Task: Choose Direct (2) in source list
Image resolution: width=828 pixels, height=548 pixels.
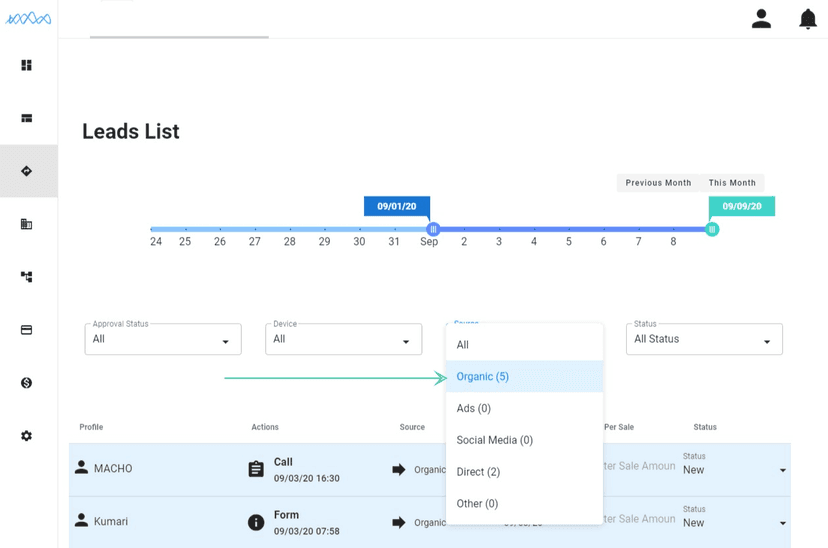Action: coord(478,472)
